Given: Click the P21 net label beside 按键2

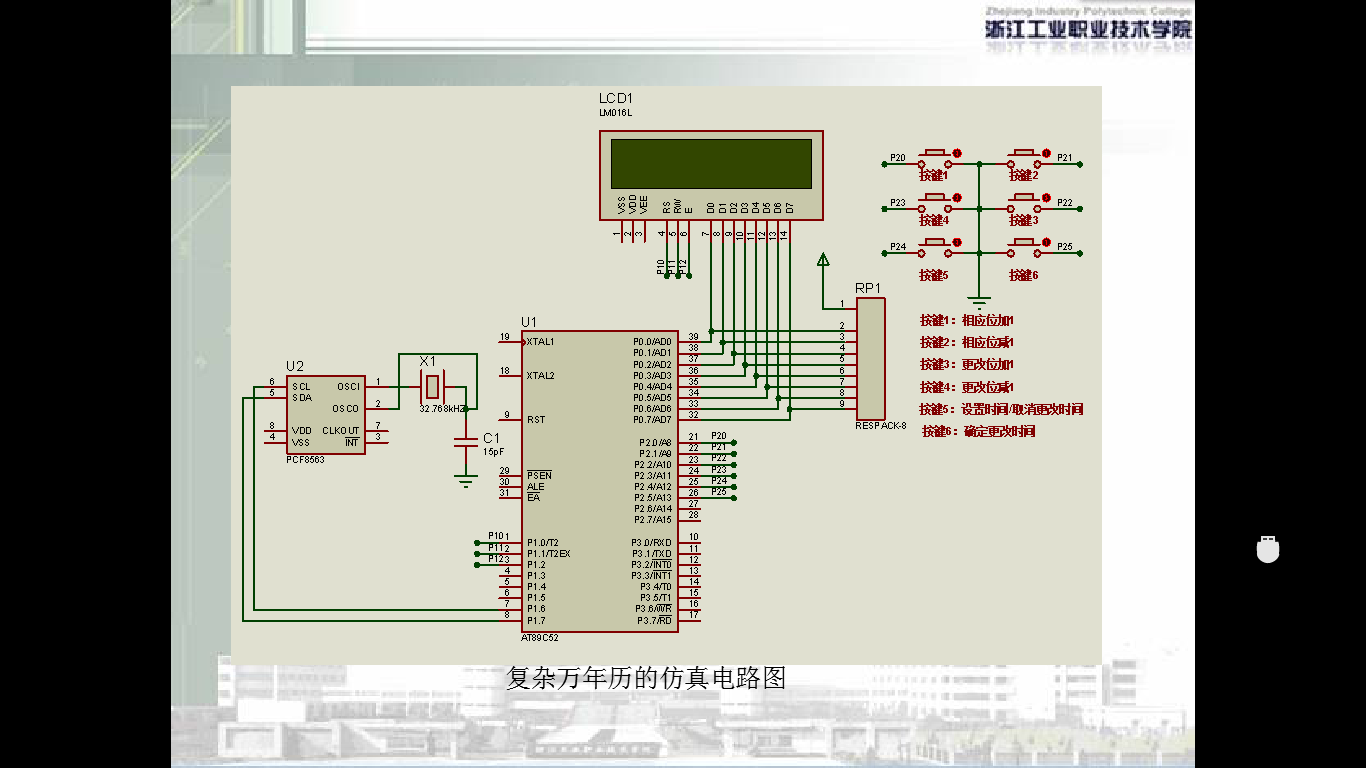Looking at the screenshot, I should click(x=1064, y=158).
